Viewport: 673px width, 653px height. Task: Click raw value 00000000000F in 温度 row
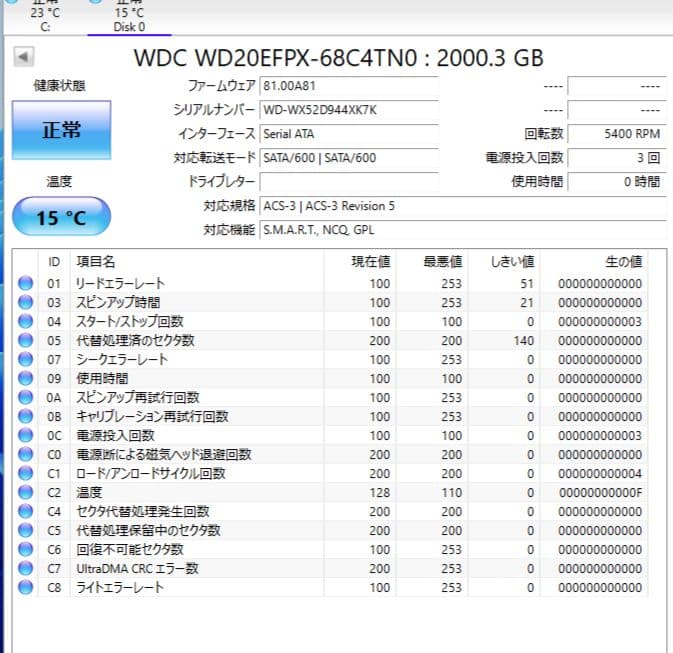click(x=600, y=492)
